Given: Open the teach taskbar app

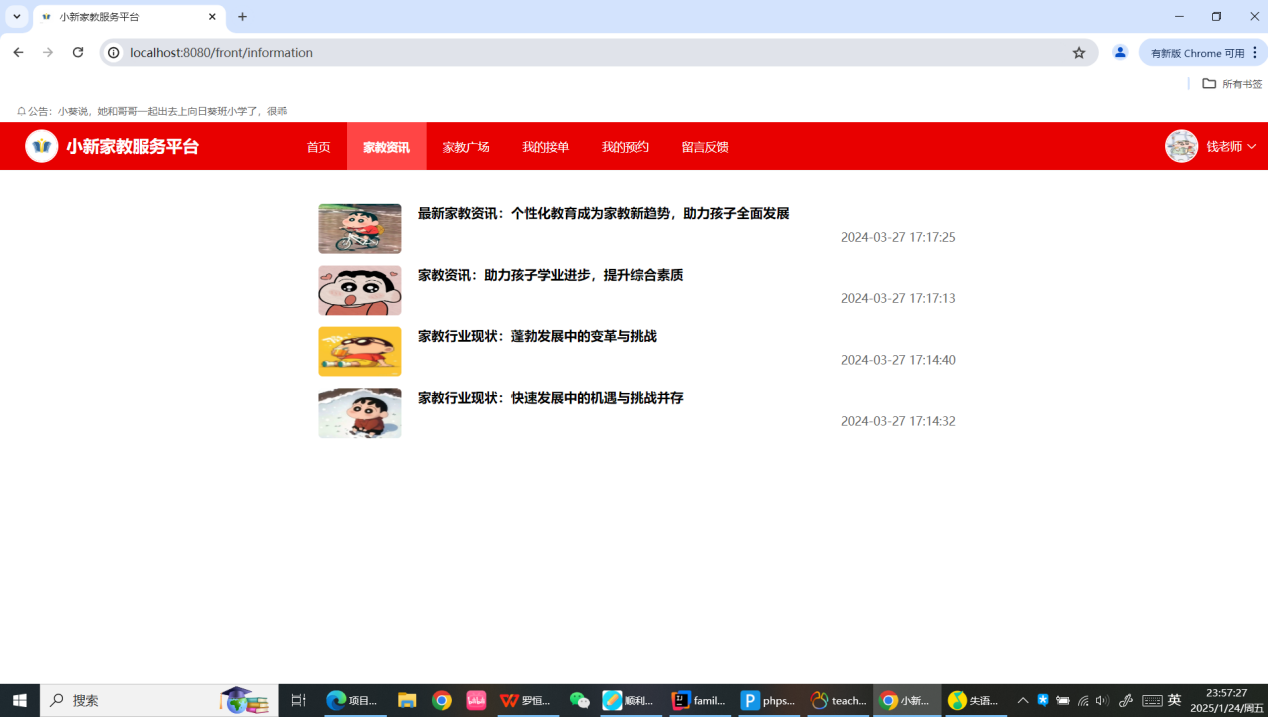Looking at the screenshot, I should (838, 700).
